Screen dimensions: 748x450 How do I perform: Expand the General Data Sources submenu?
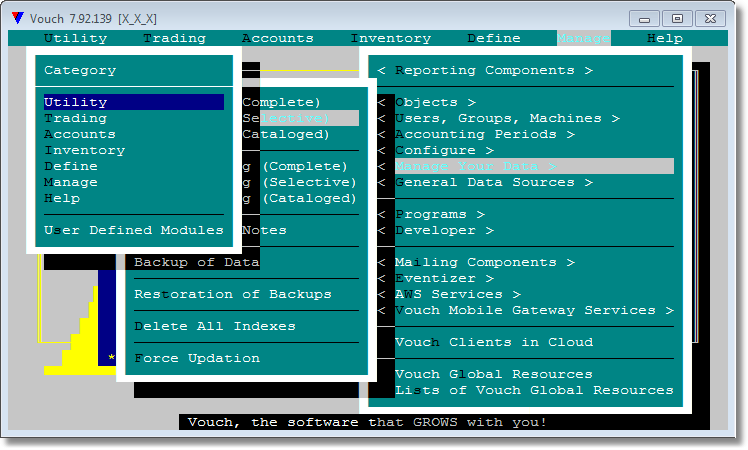(x=485, y=182)
